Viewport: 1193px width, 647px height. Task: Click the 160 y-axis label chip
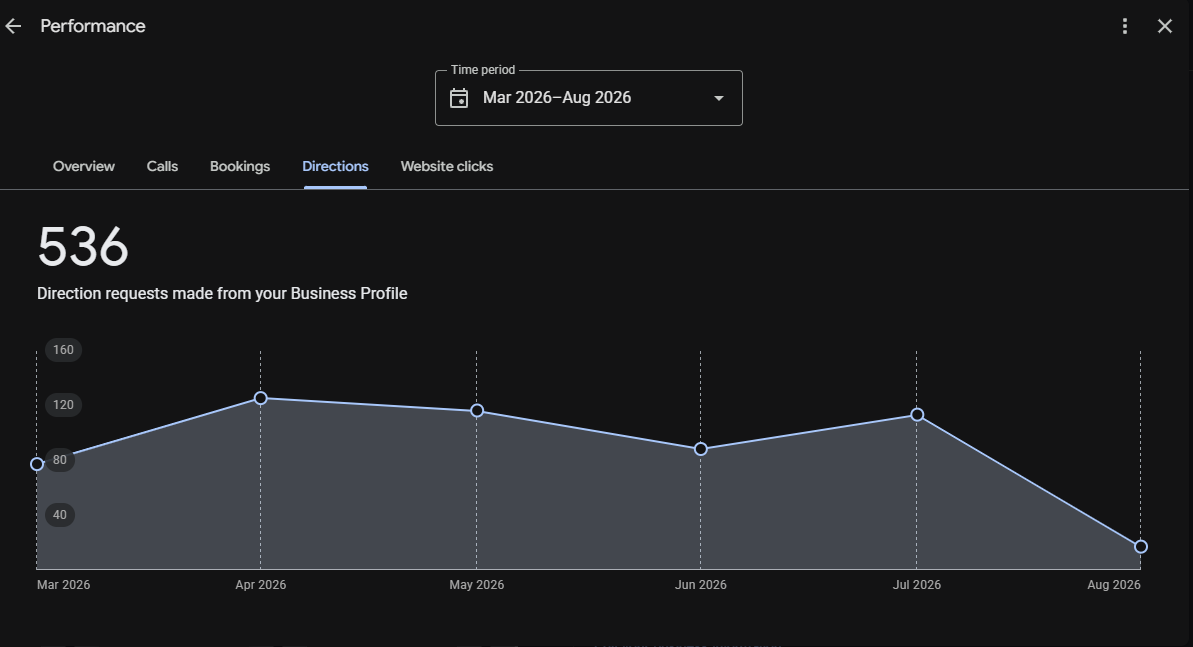pyautogui.click(x=63, y=350)
